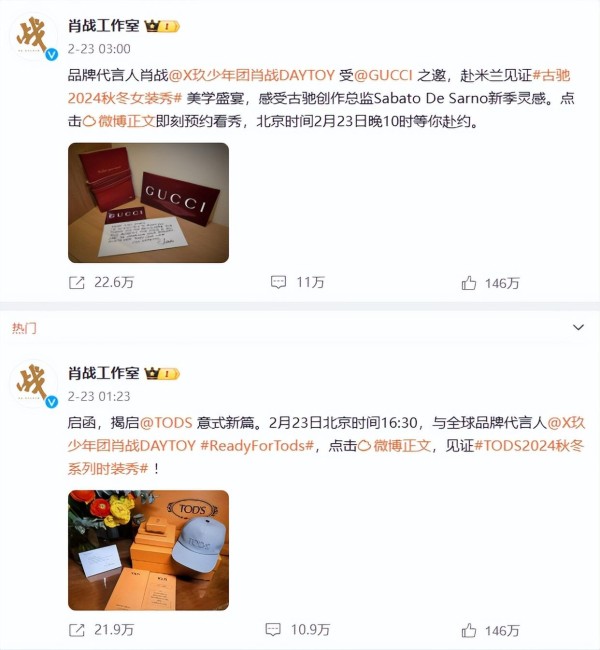Screen dimensions: 600x650
Task: Expand the 热门 sorting chevron
Action: point(578,327)
